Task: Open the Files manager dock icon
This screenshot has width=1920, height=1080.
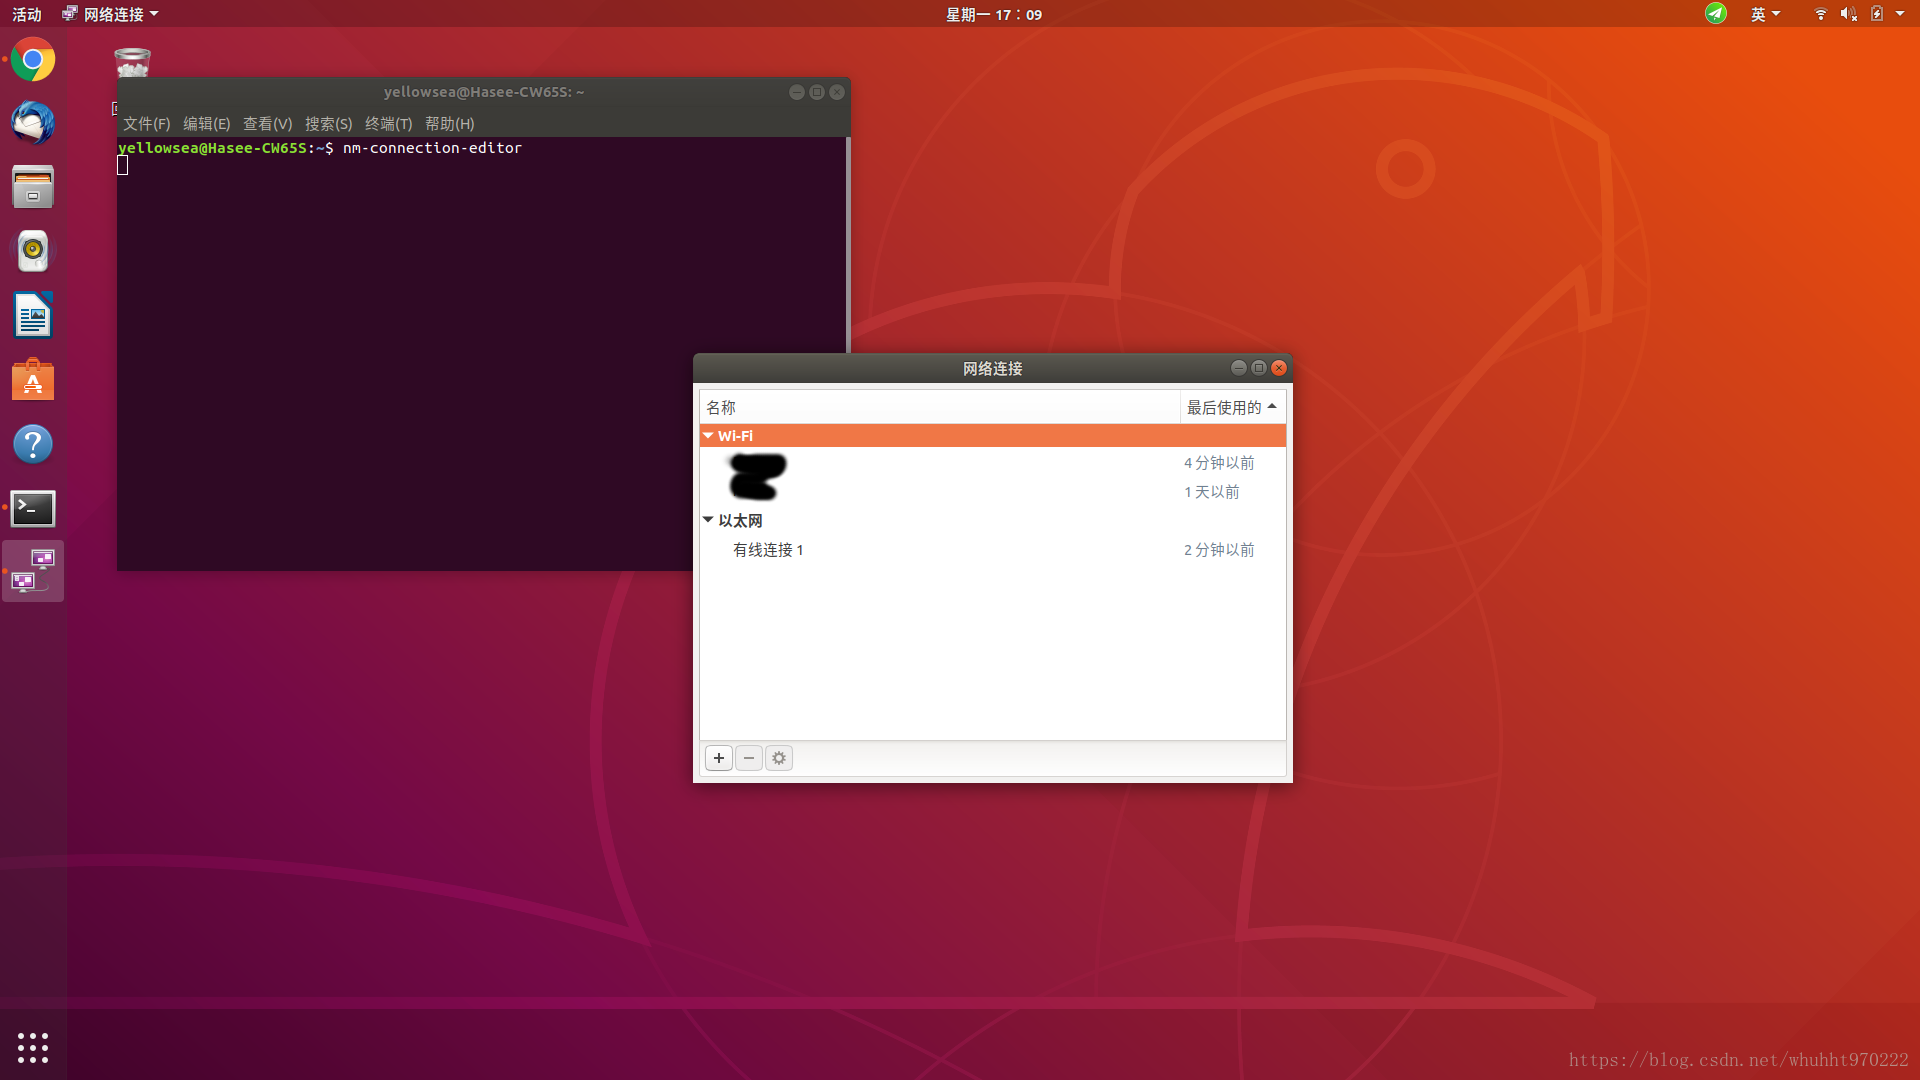Action: coord(33,188)
